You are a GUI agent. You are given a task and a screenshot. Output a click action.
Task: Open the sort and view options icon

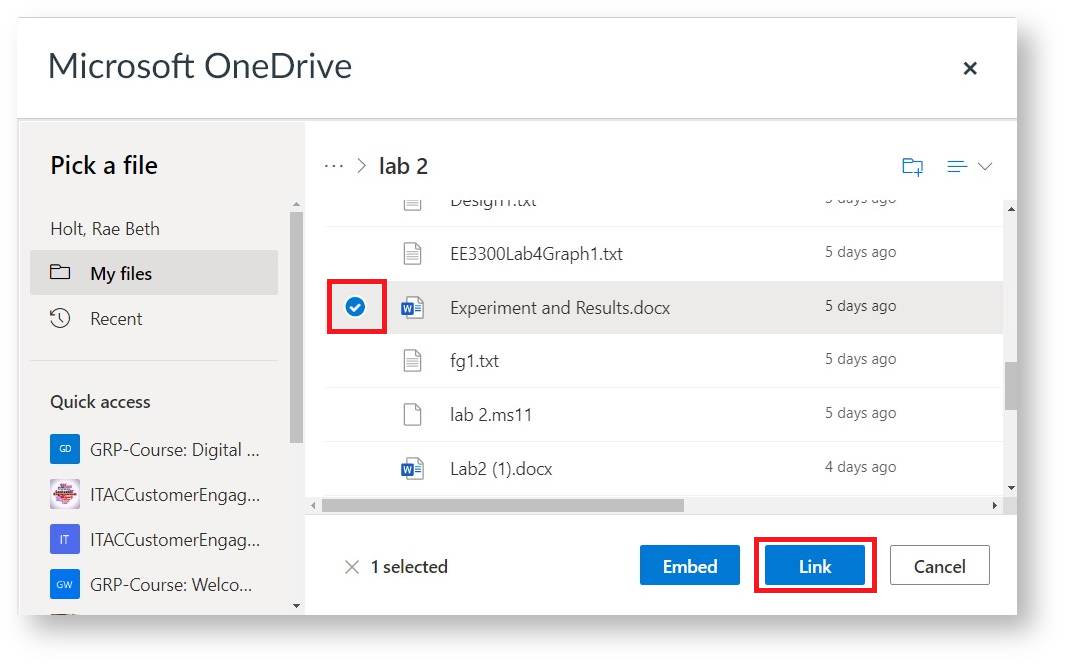[957, 167]
